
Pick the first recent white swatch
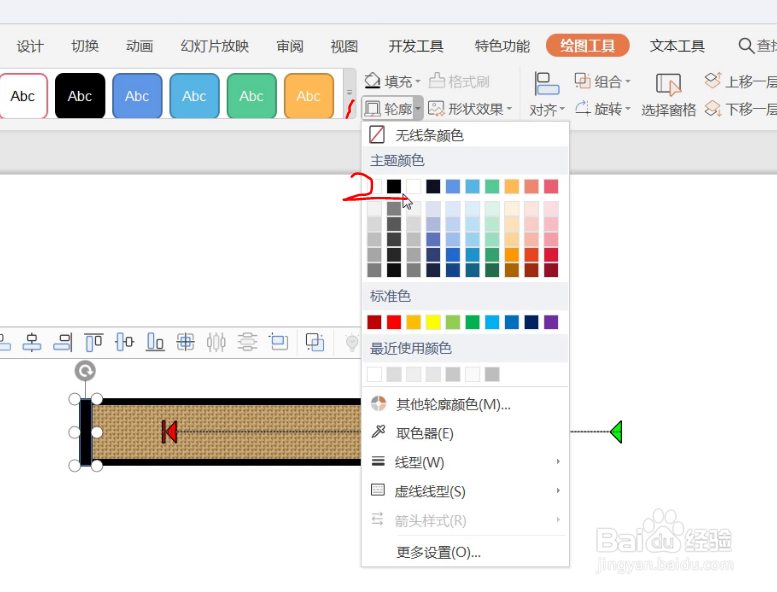pos(374,374)
